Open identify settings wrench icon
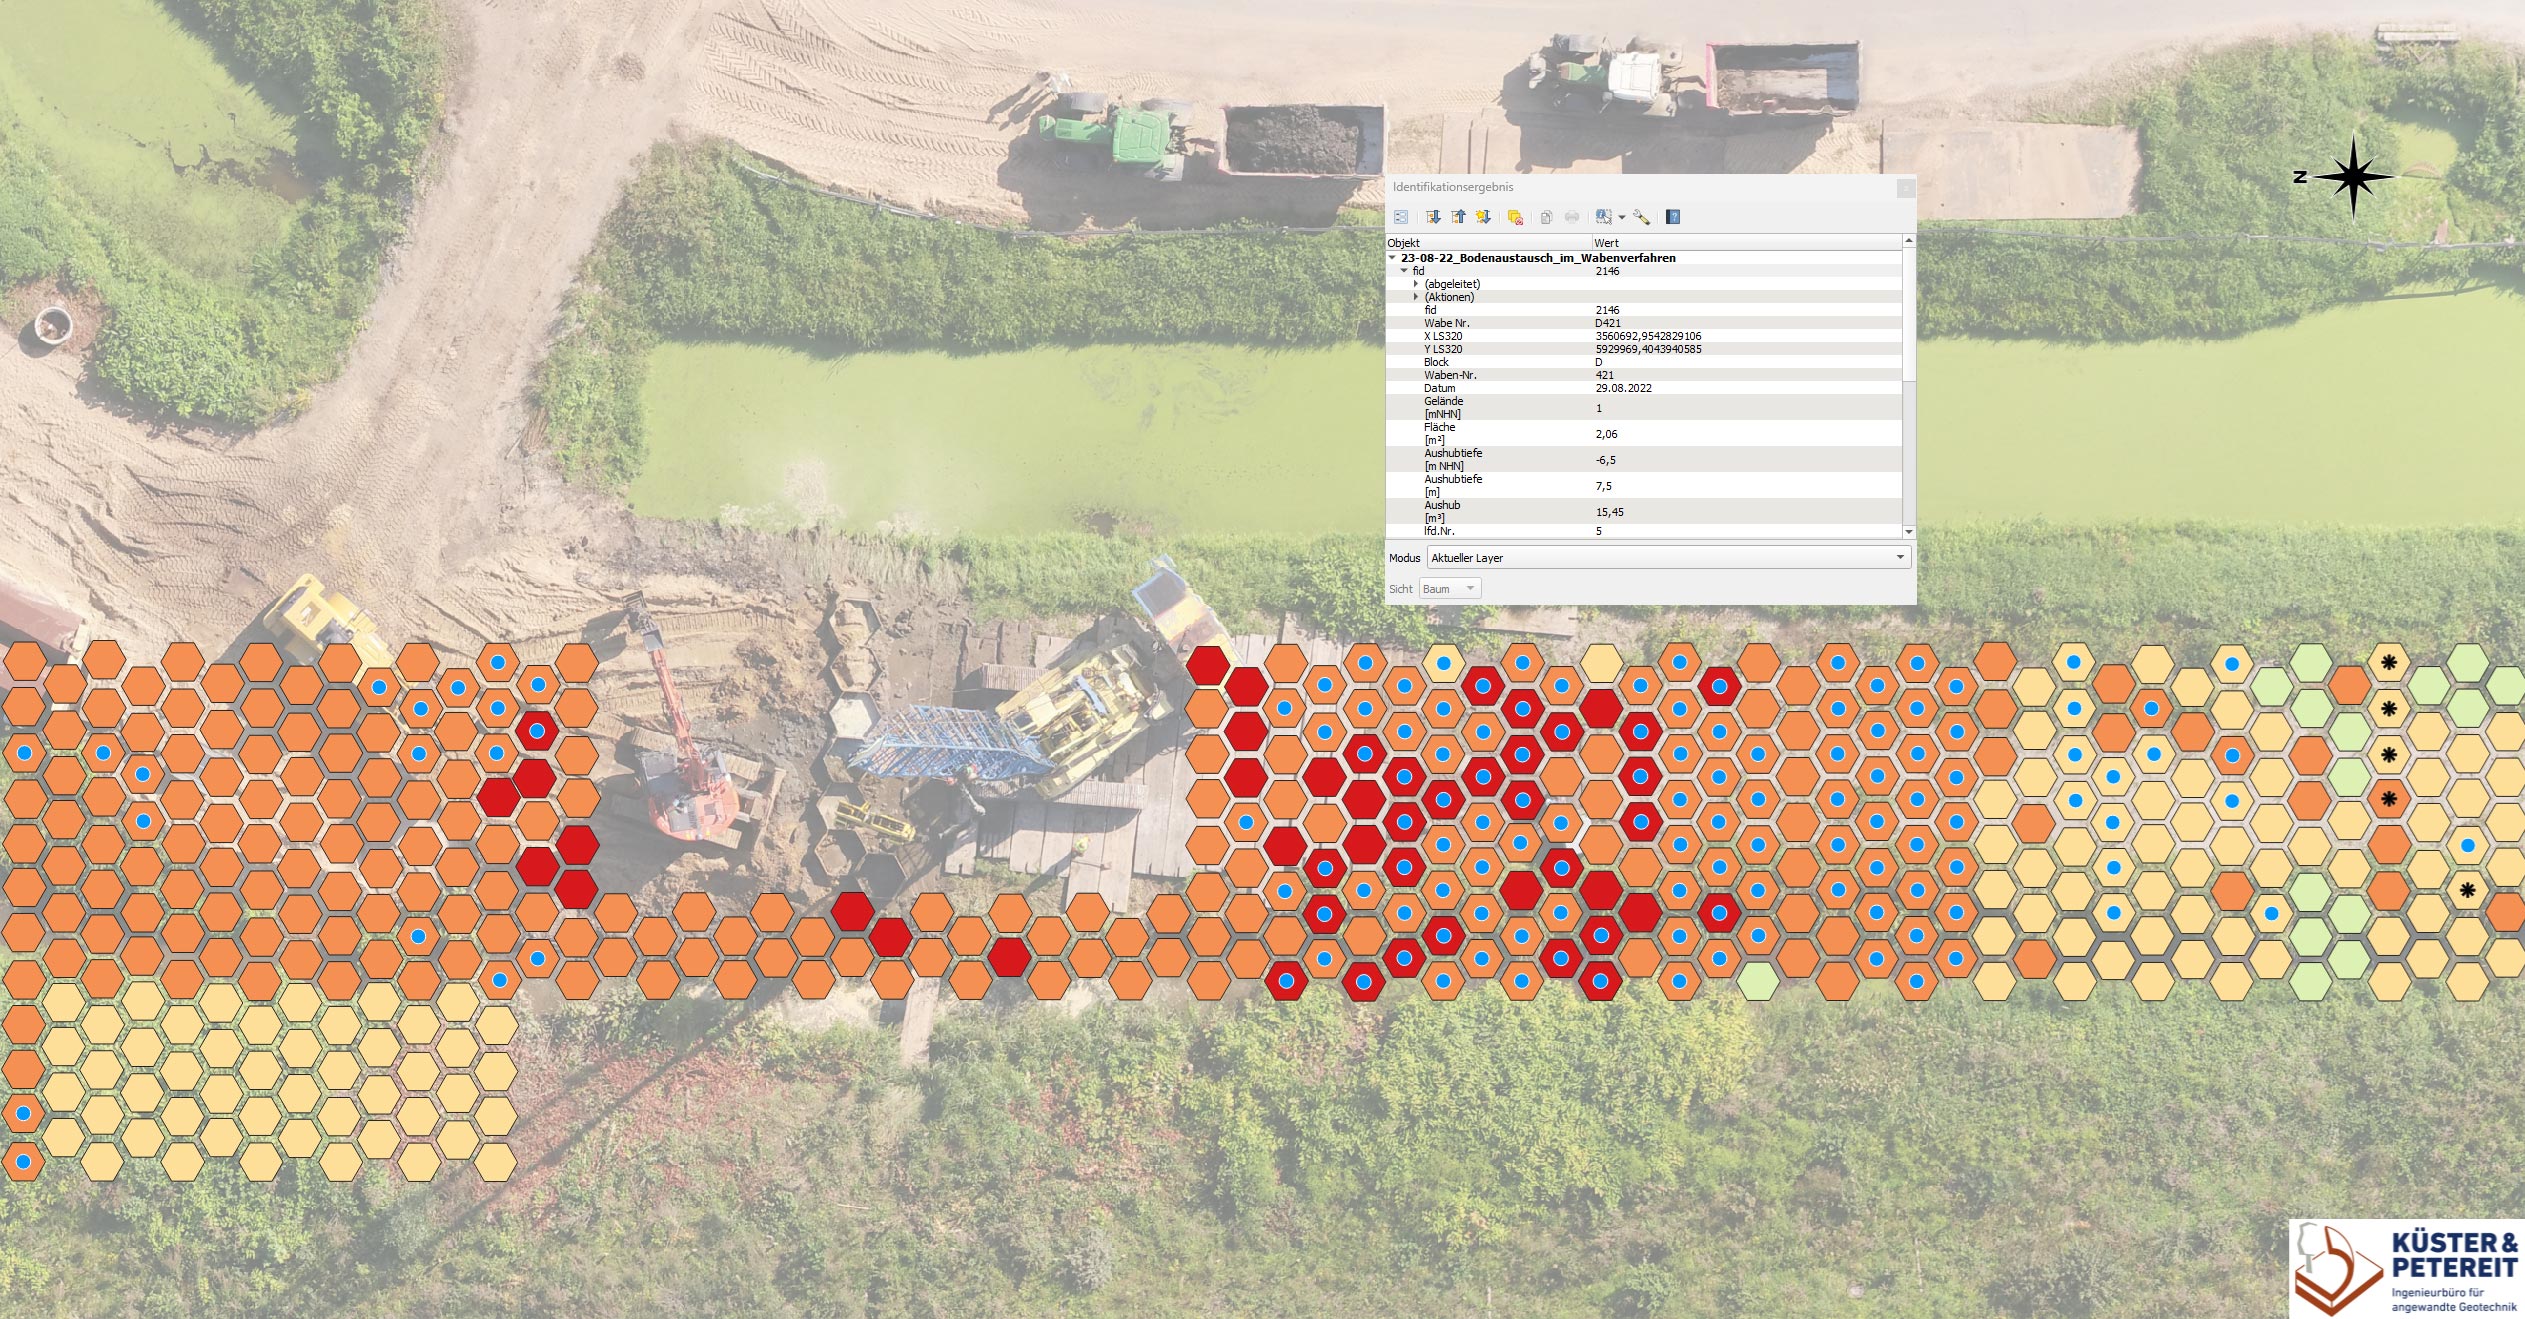Image resolution: width=2525 pixels, height=1319 pixels. tap(1641, 217)
